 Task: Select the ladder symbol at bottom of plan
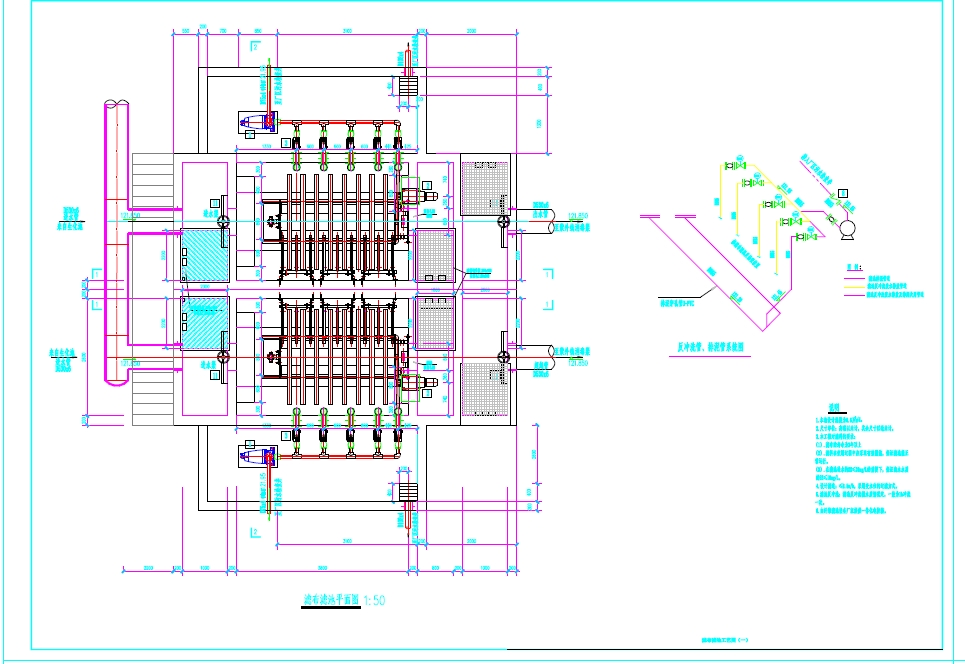pyautogui.click(x=408, y=493)
